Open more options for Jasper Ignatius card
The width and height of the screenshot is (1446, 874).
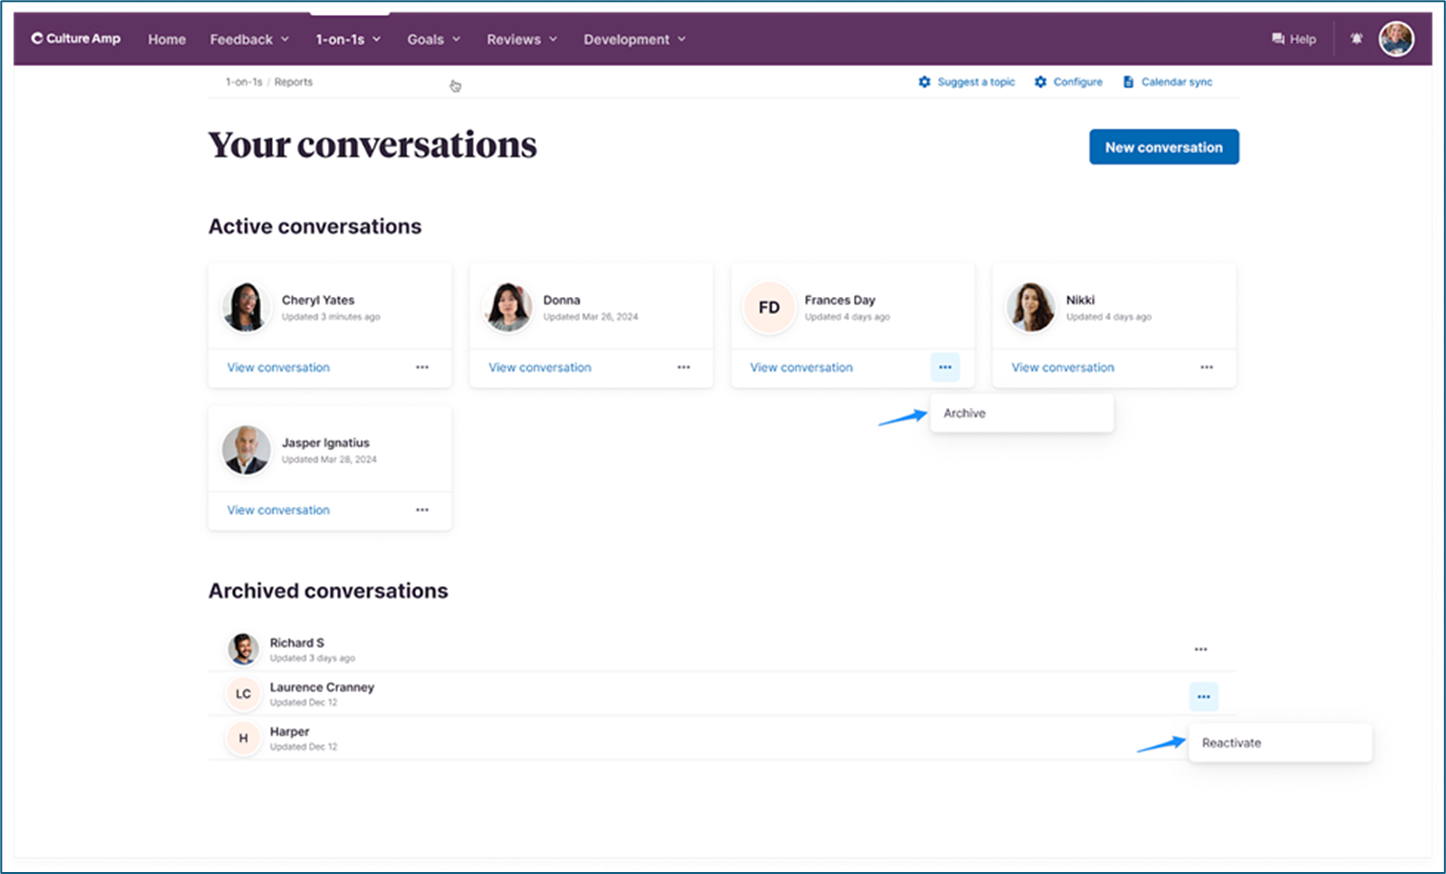point(422,510)
